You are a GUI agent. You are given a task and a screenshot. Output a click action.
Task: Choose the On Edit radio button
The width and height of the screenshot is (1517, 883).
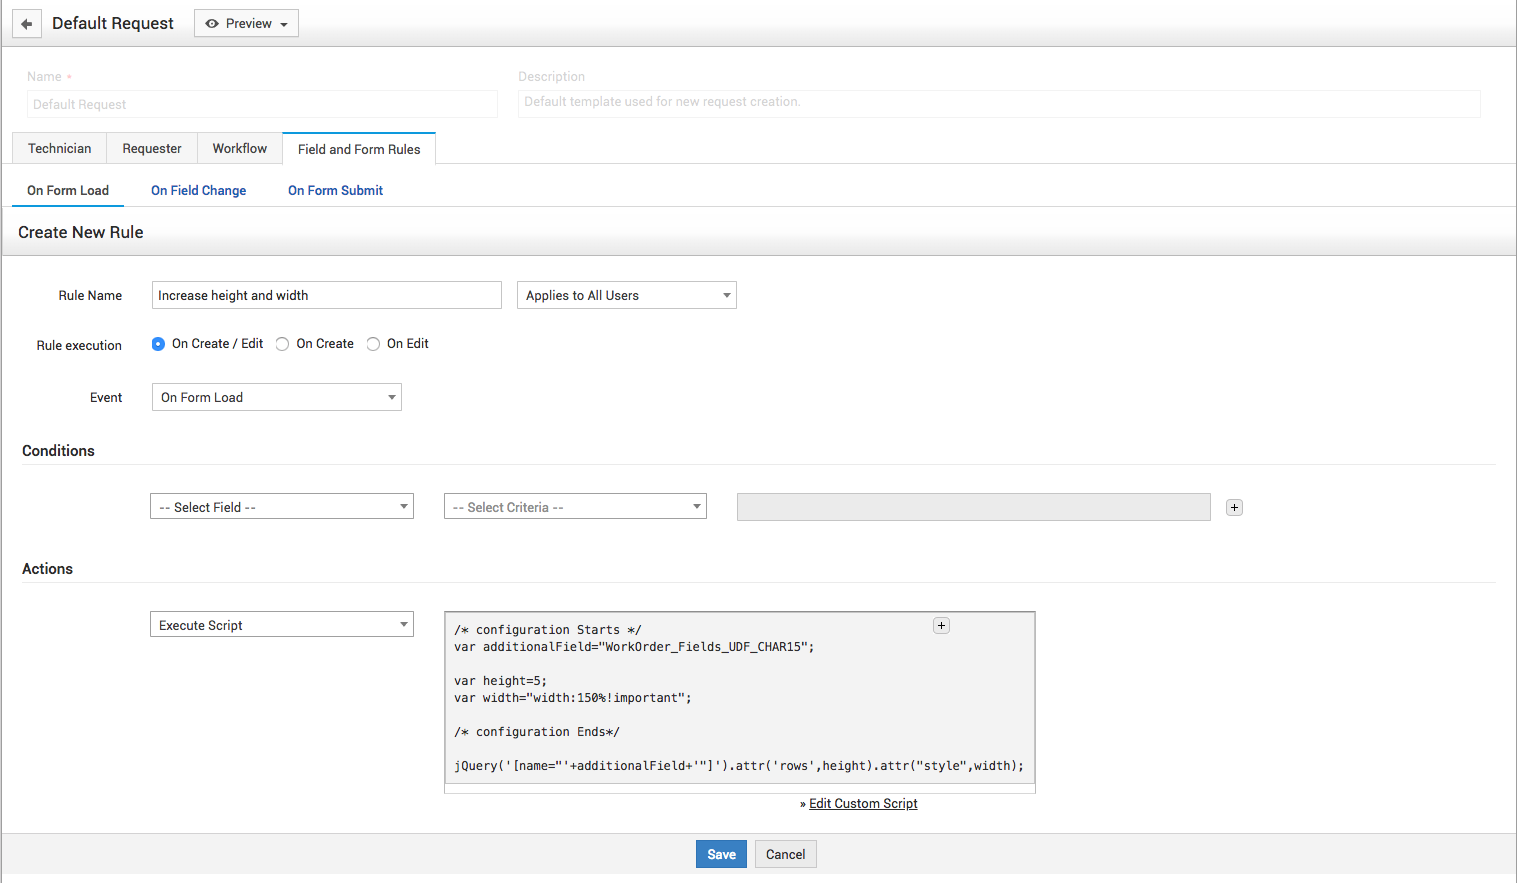[x=373, y=344]
